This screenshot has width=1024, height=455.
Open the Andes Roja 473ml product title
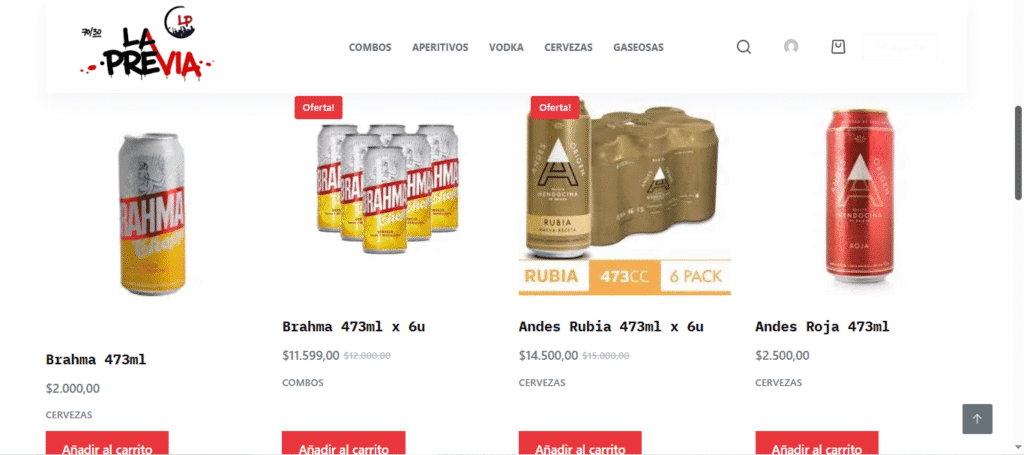(822, 326)
